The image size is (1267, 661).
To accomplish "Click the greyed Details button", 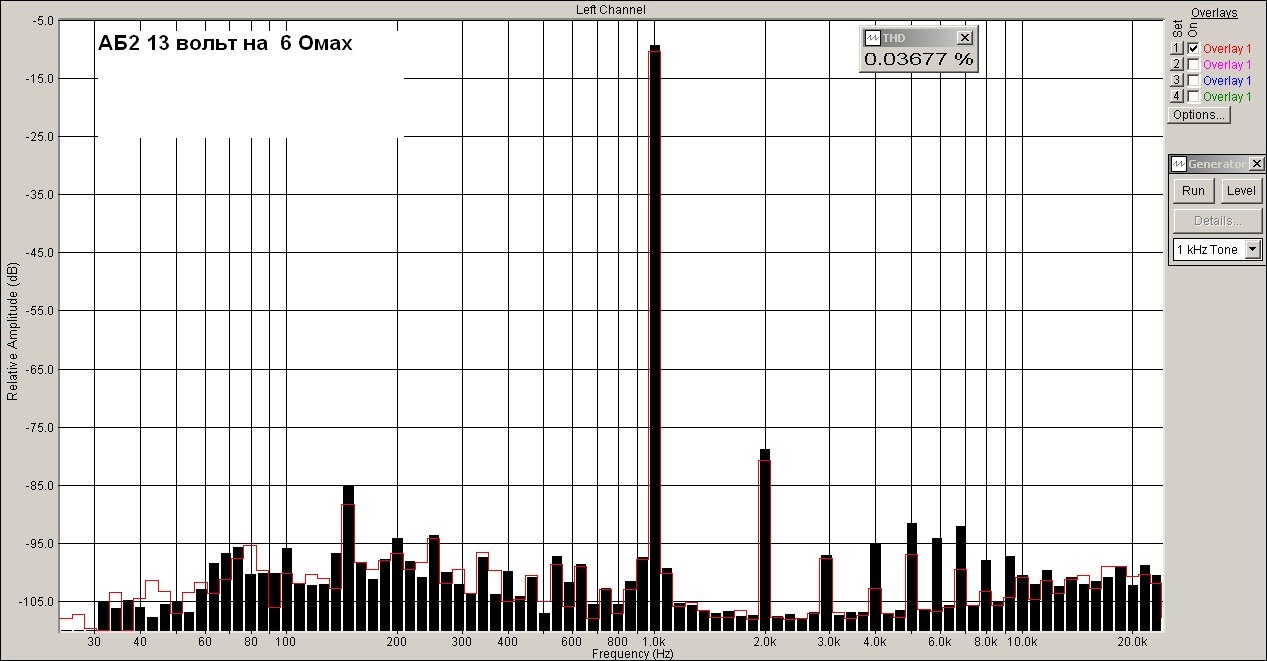I will (1217, 220).
